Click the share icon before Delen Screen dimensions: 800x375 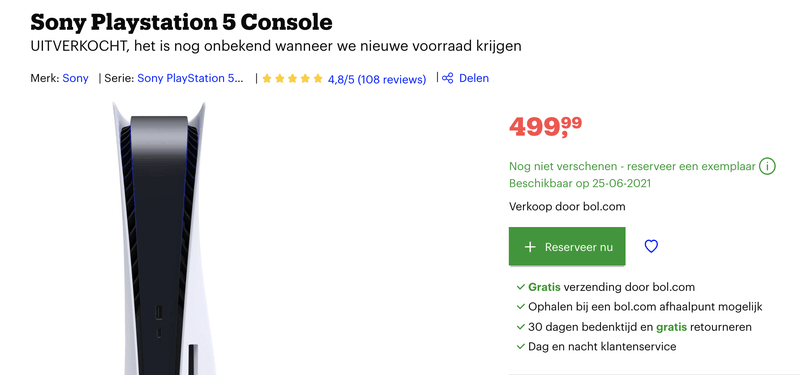click(447, 79)
